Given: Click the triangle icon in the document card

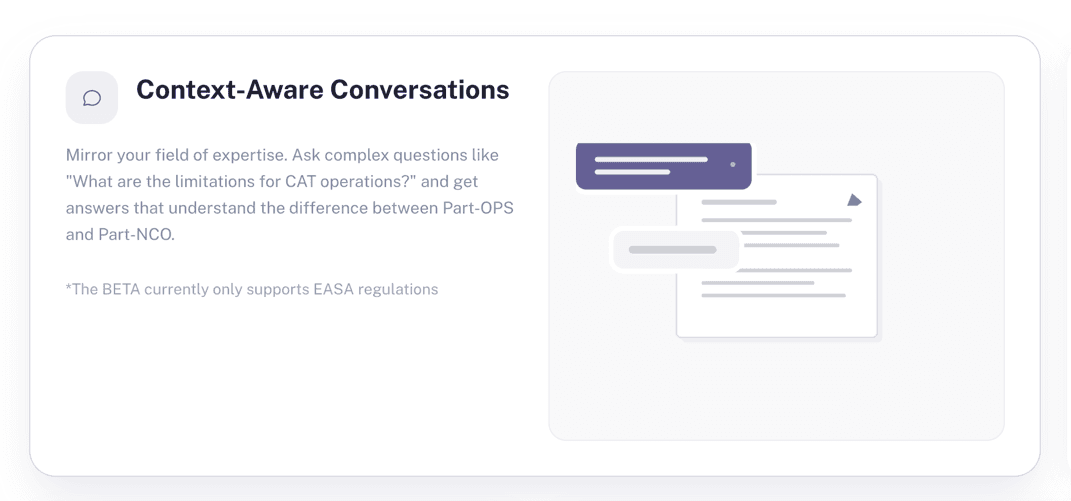Looking at the screenshot, I should [x=854, y=200].
